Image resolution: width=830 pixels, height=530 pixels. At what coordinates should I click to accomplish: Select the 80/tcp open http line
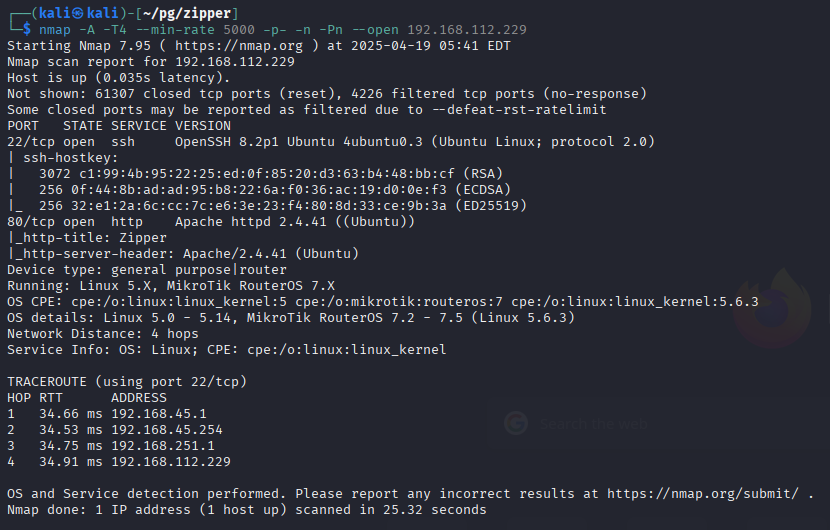tap(211, 222)
